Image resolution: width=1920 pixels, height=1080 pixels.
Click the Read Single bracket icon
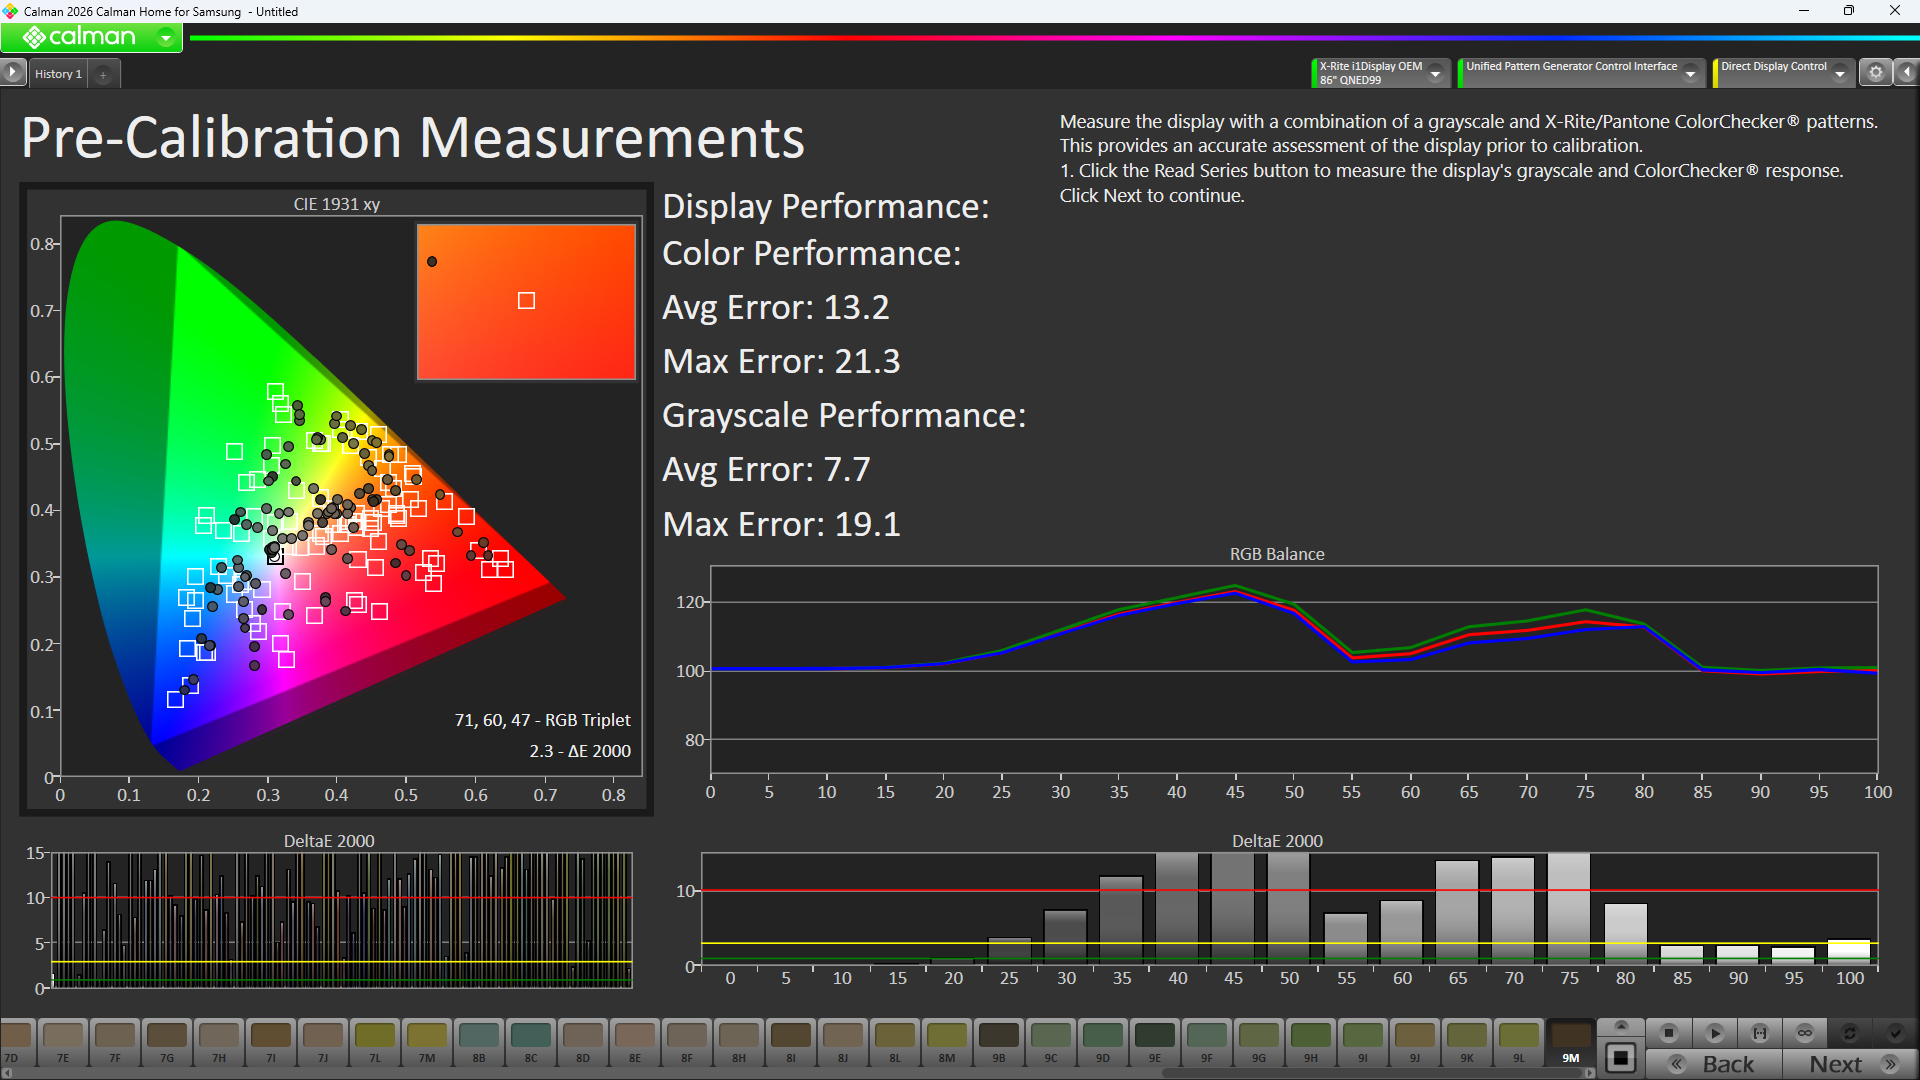pyautogui.click(x=1760, y=1033)
